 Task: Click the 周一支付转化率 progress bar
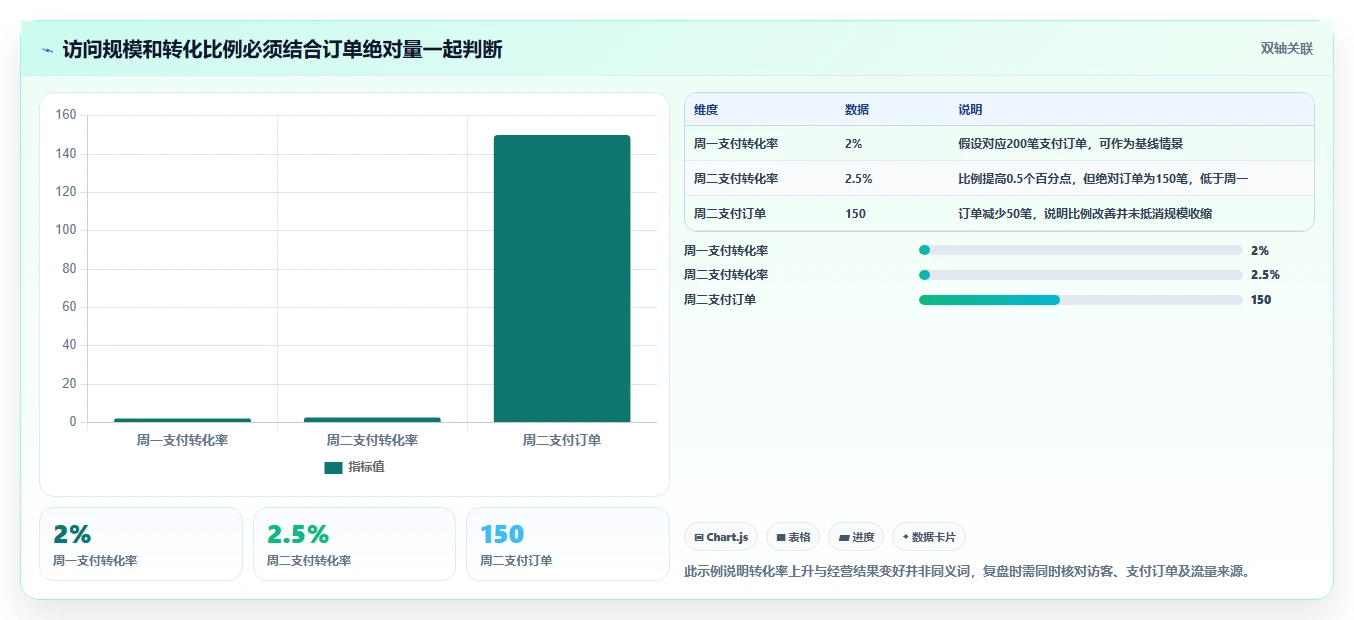point(1081,251)
